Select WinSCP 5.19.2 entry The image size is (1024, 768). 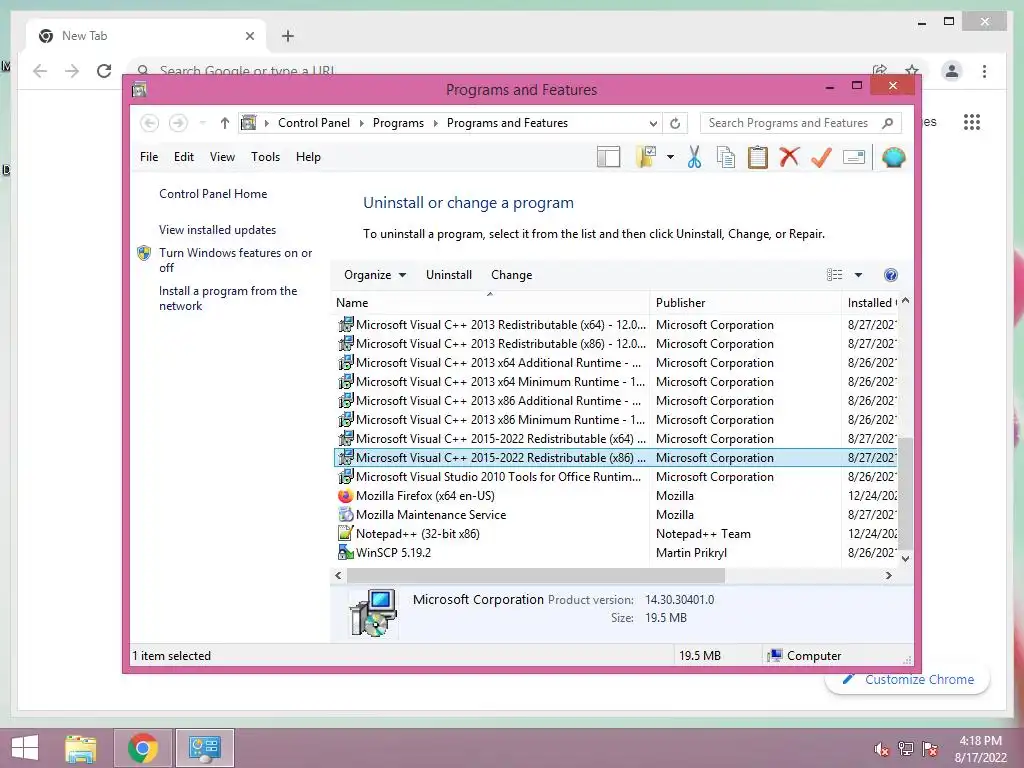tap(615, 552)
